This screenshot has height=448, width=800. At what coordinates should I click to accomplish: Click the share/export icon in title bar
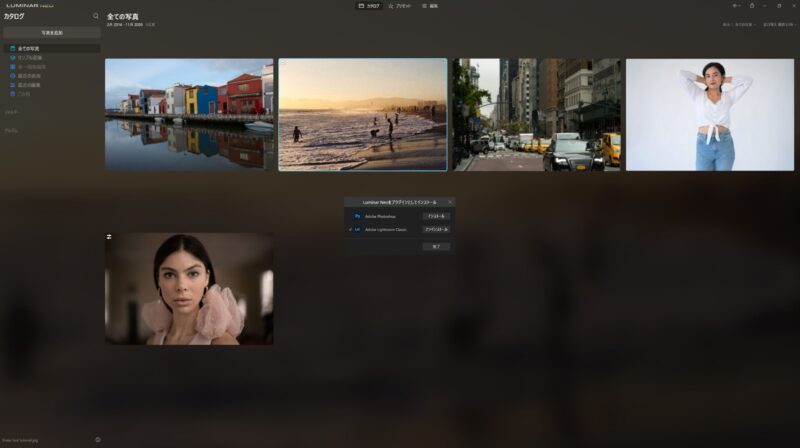pos(751,5)
